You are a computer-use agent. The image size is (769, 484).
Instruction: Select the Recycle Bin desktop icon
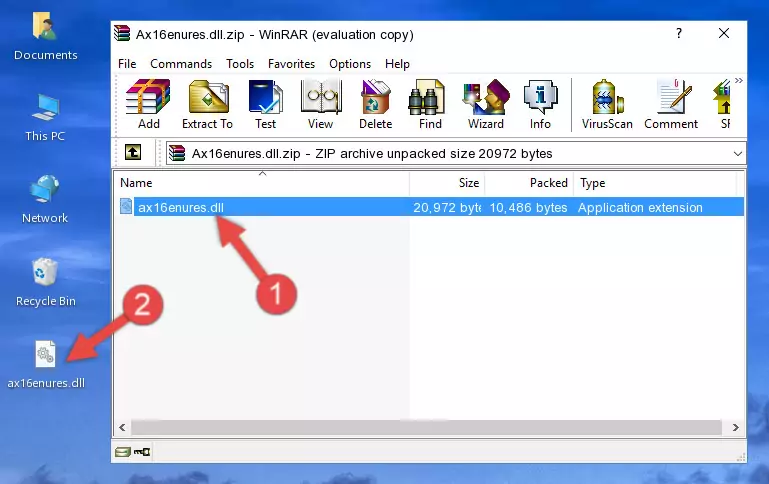46,282
